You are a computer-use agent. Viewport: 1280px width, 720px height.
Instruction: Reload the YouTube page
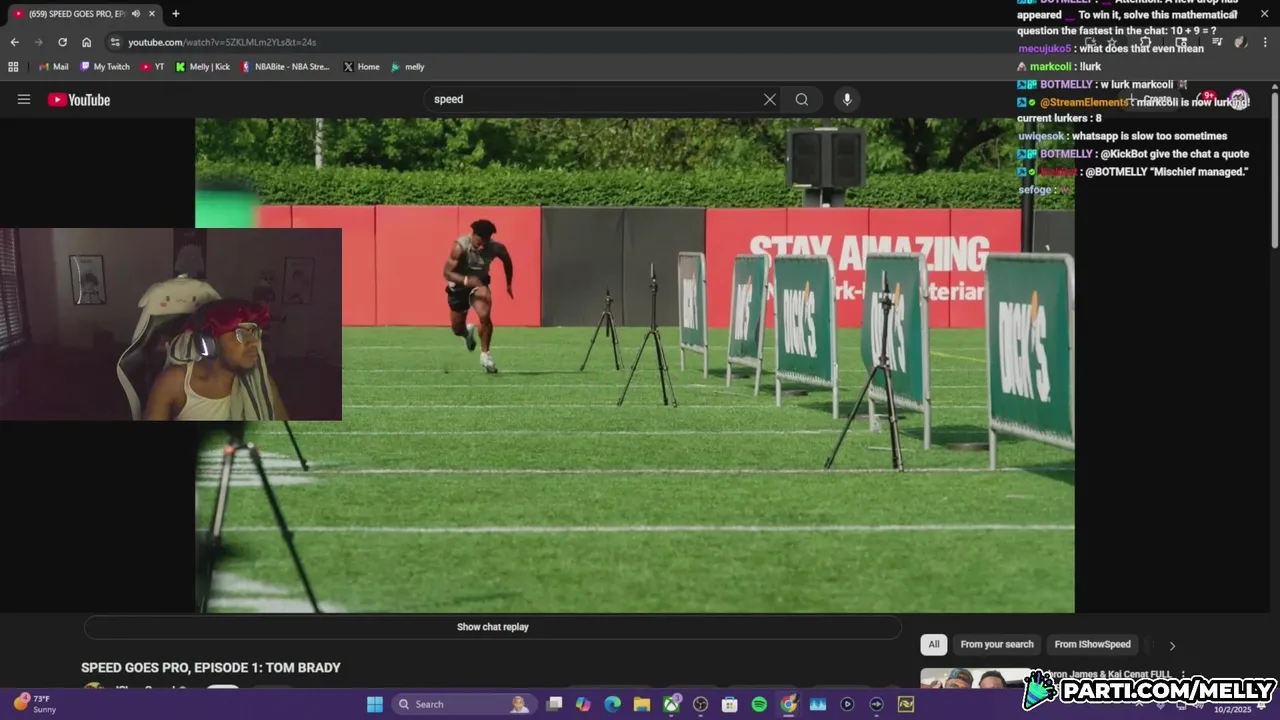click(x=62, y=42)
